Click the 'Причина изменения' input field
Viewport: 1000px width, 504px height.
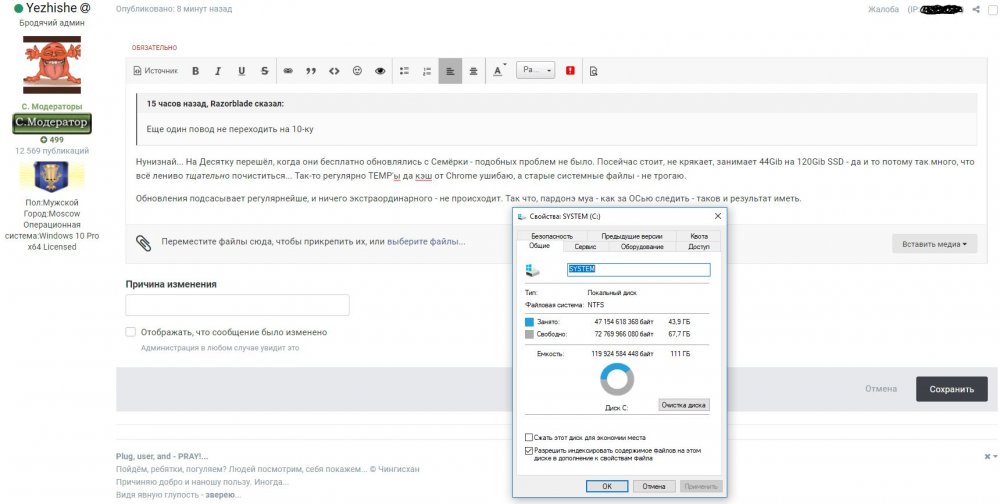coord(237,306)
